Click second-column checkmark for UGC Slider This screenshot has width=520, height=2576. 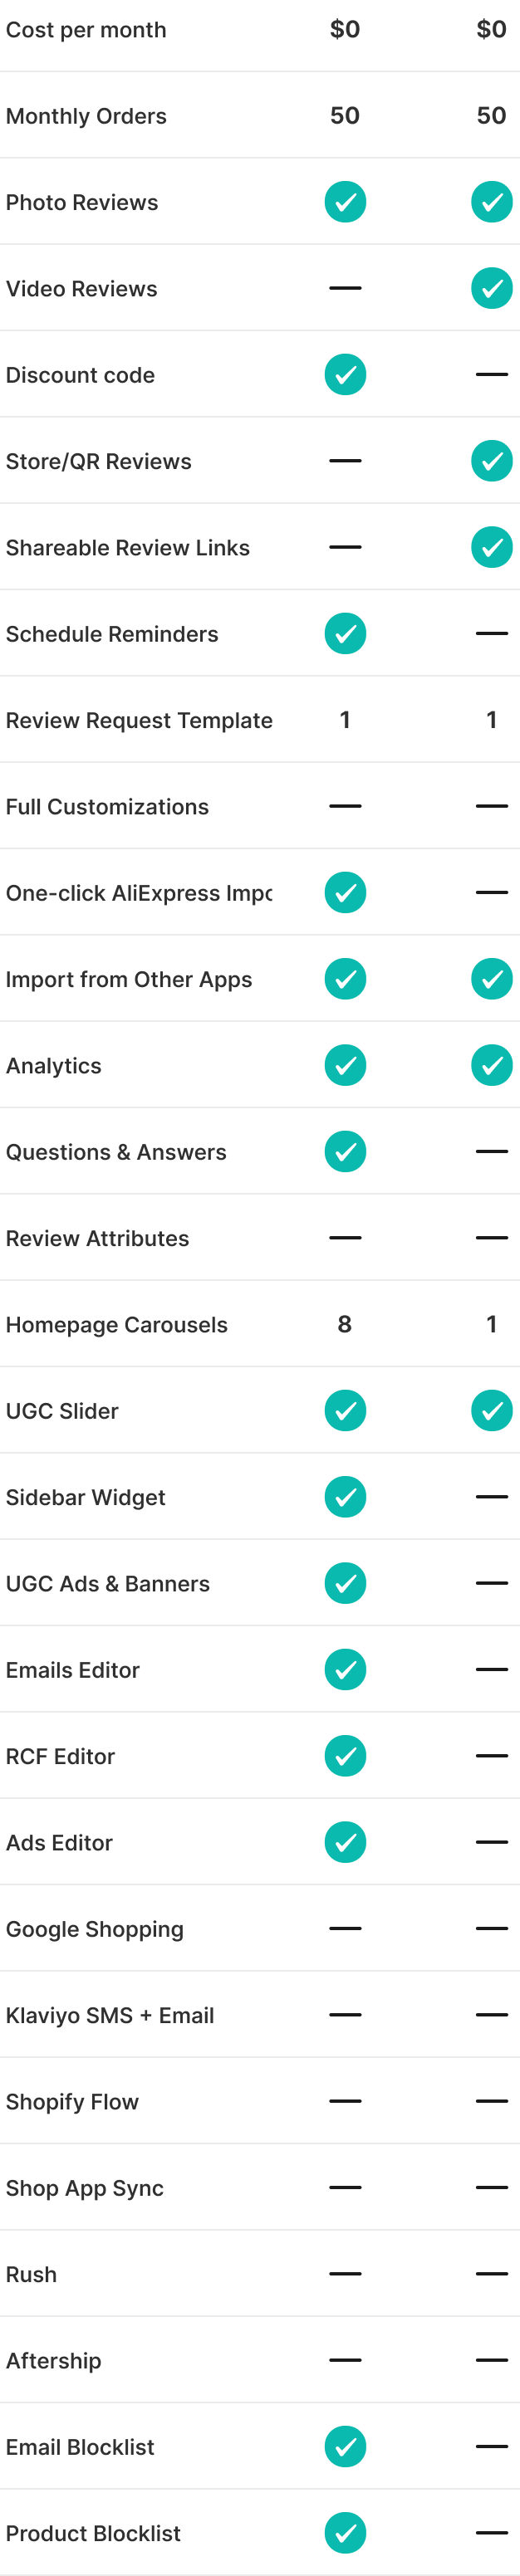coord(491,1411)
